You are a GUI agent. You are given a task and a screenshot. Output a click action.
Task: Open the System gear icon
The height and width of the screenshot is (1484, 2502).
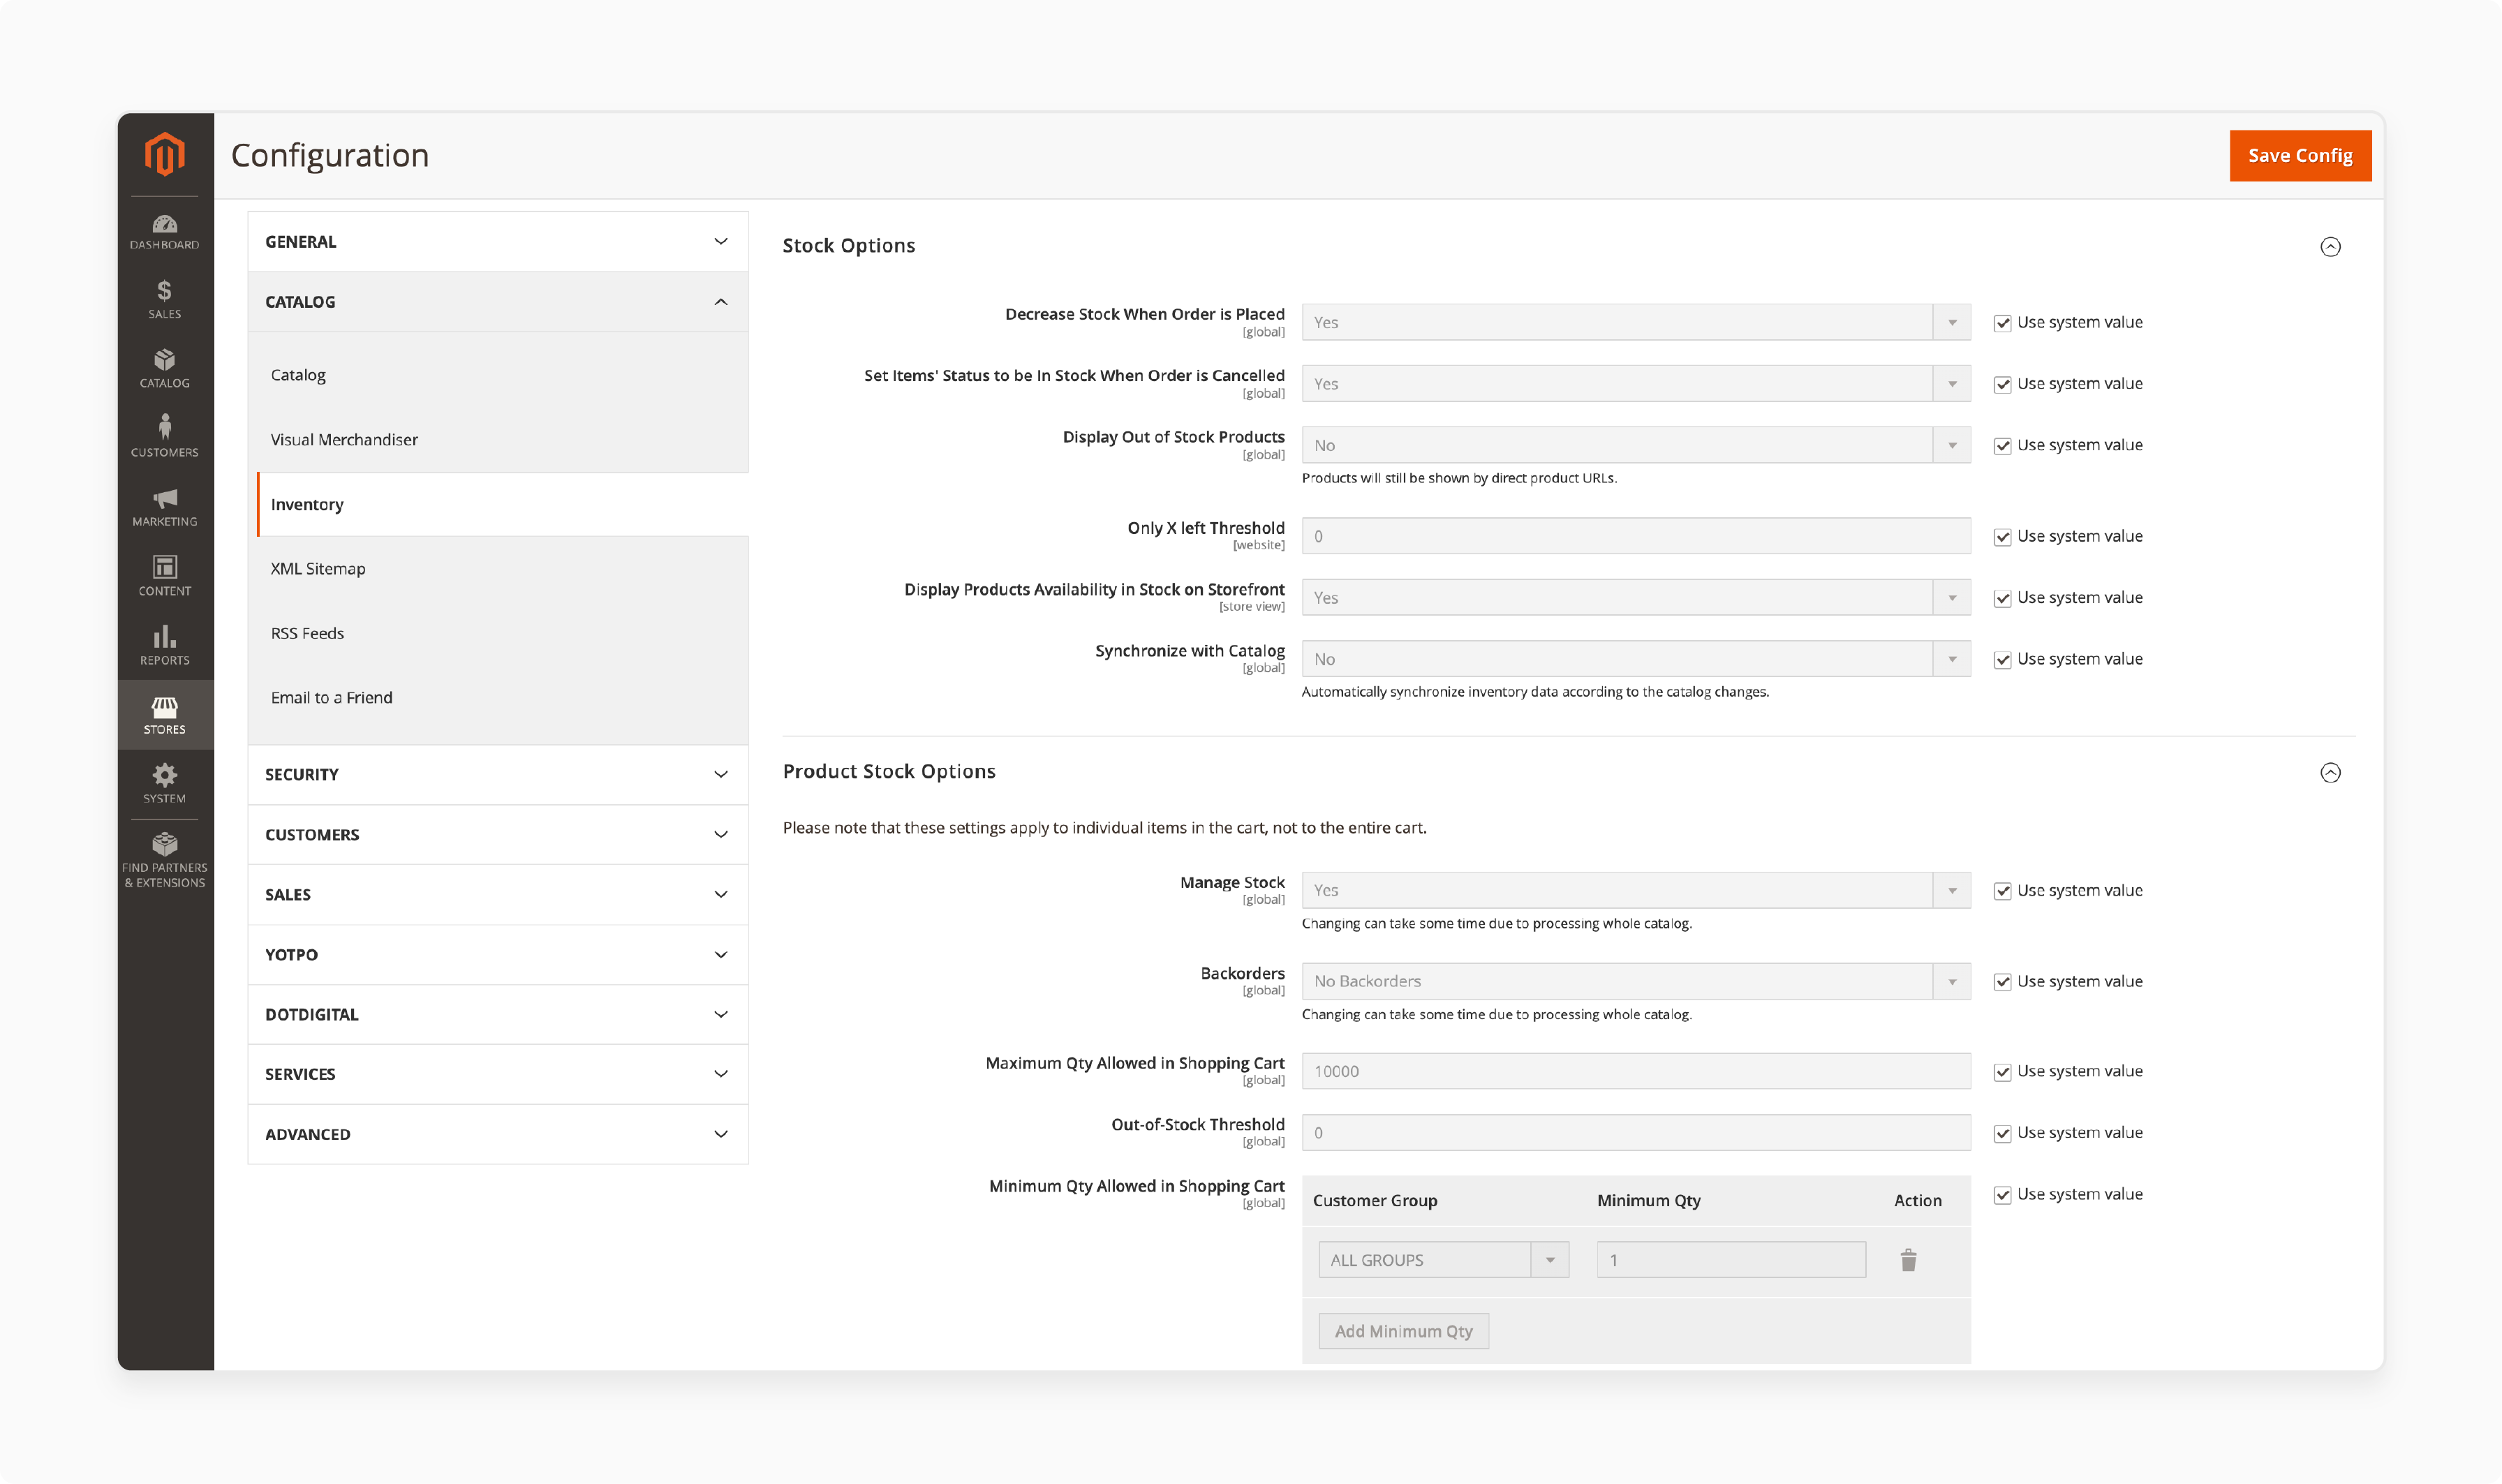pyautogui.click(x=165, y=784)
